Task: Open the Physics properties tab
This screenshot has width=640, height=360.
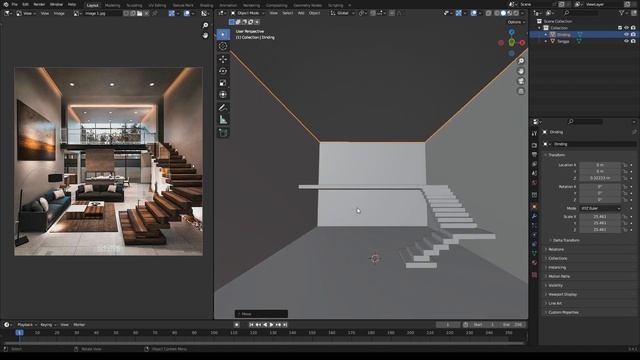Action: click(x=534, y=235)
